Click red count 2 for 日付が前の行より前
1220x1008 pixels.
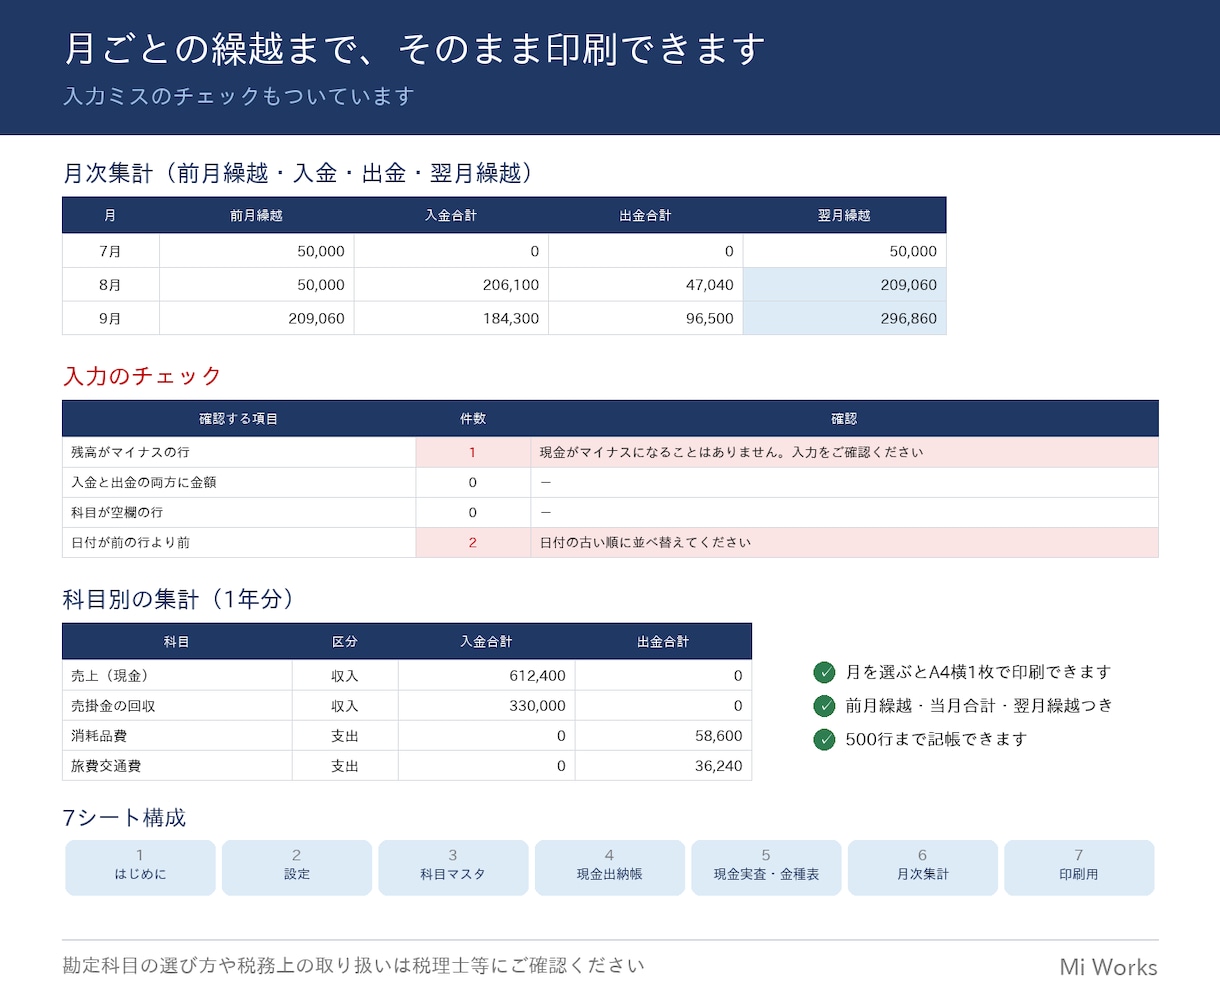coord(473,542)
